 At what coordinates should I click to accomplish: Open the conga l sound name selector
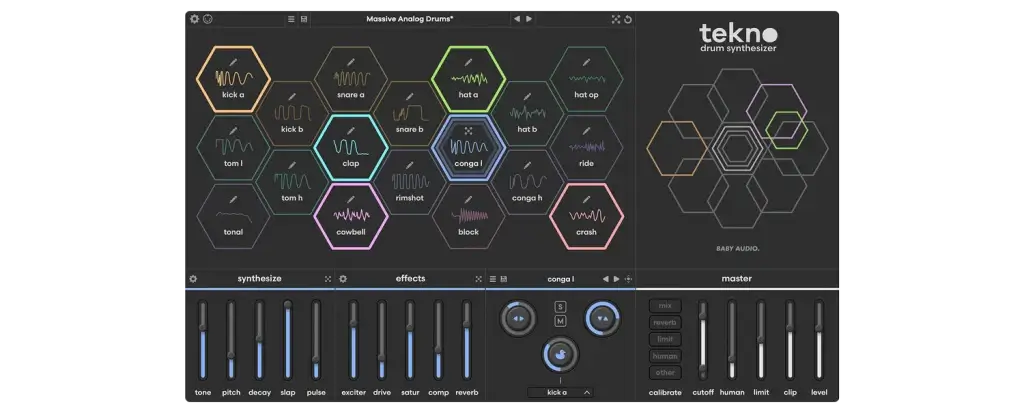(x=560, y=279)
